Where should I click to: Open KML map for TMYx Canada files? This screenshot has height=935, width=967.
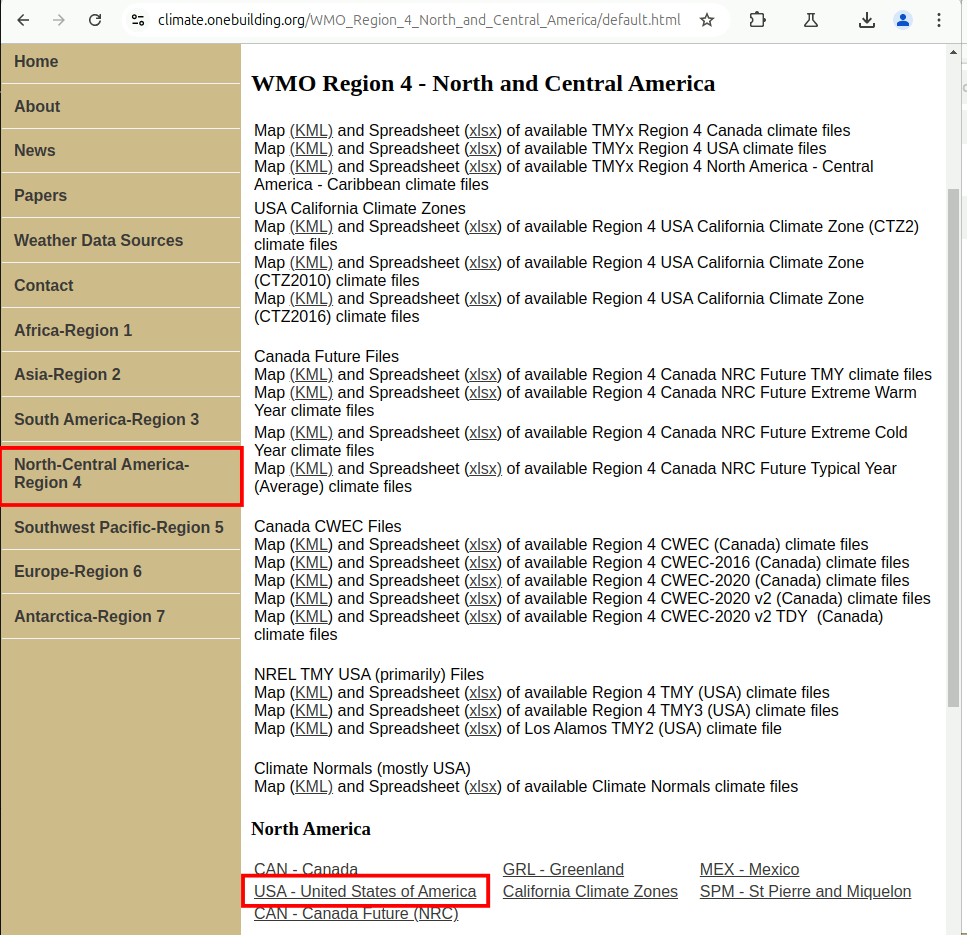[311, 131]
